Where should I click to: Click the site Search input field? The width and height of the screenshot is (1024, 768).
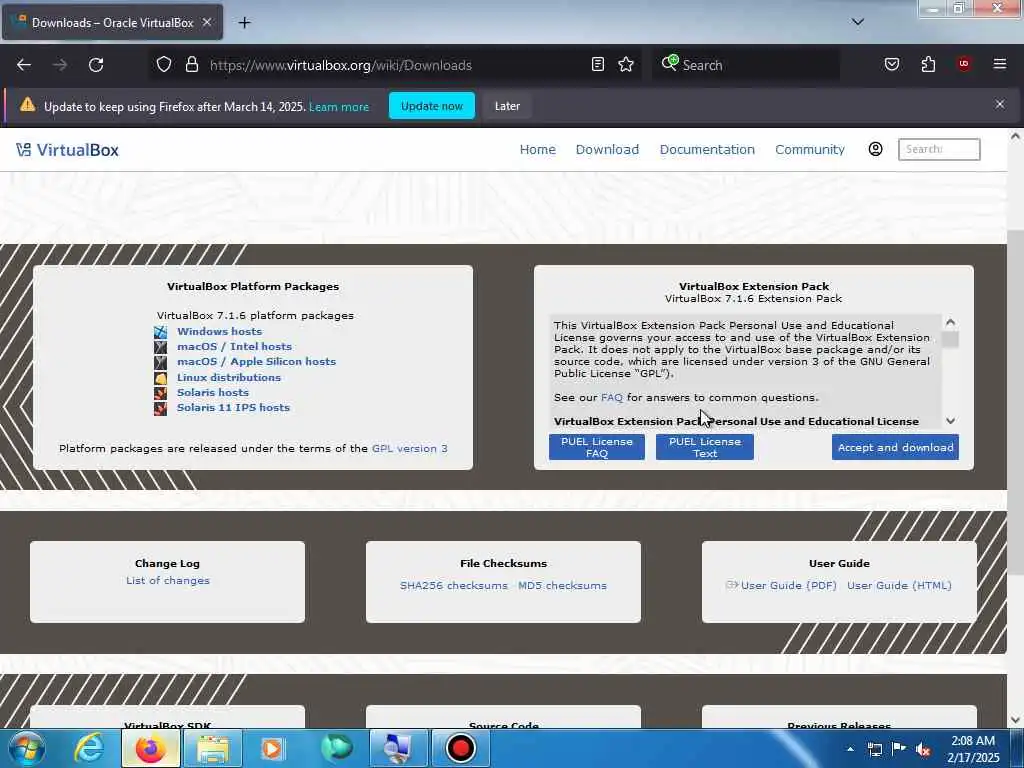point(939,150)
